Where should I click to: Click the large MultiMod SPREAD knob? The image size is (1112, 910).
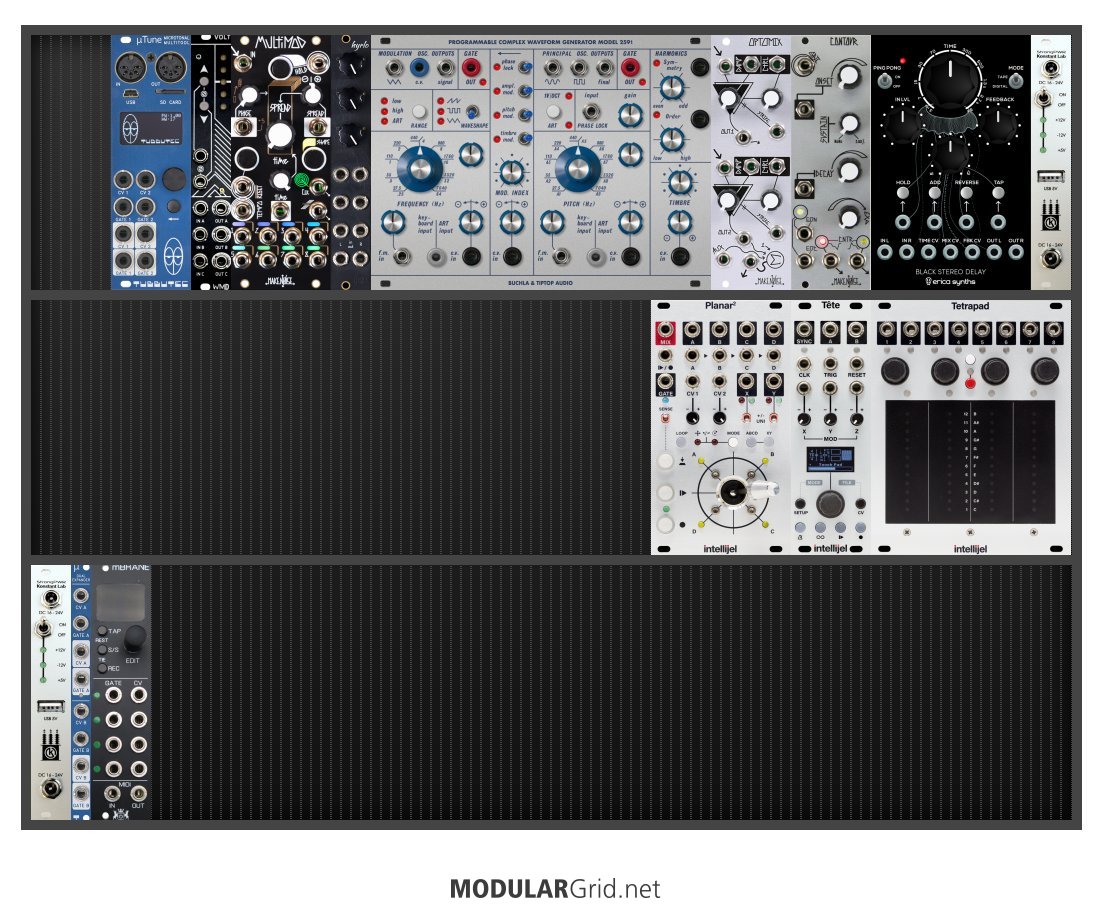[x=280, y=134]
